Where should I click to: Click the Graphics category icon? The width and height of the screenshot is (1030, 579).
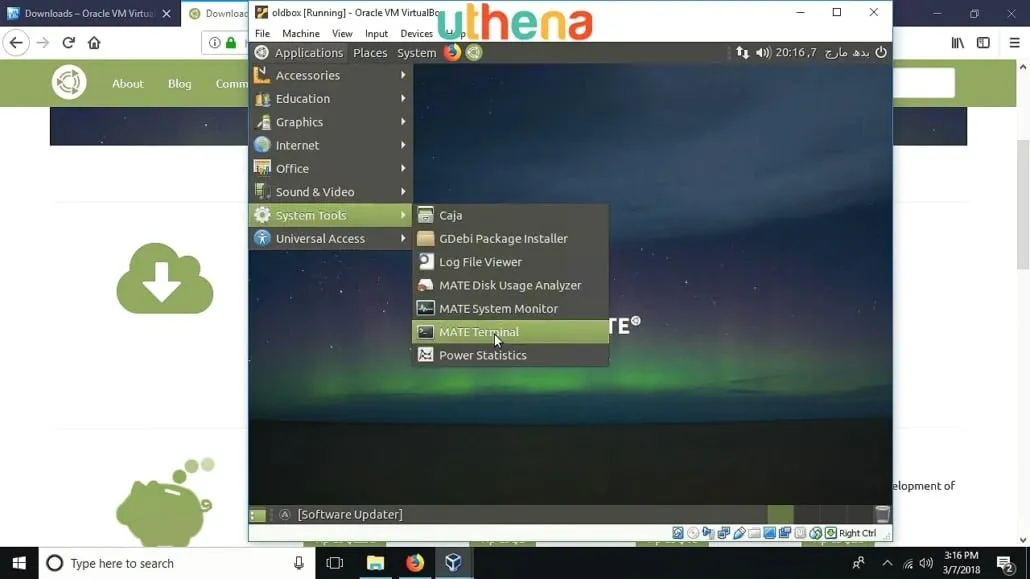click(262, 122)
